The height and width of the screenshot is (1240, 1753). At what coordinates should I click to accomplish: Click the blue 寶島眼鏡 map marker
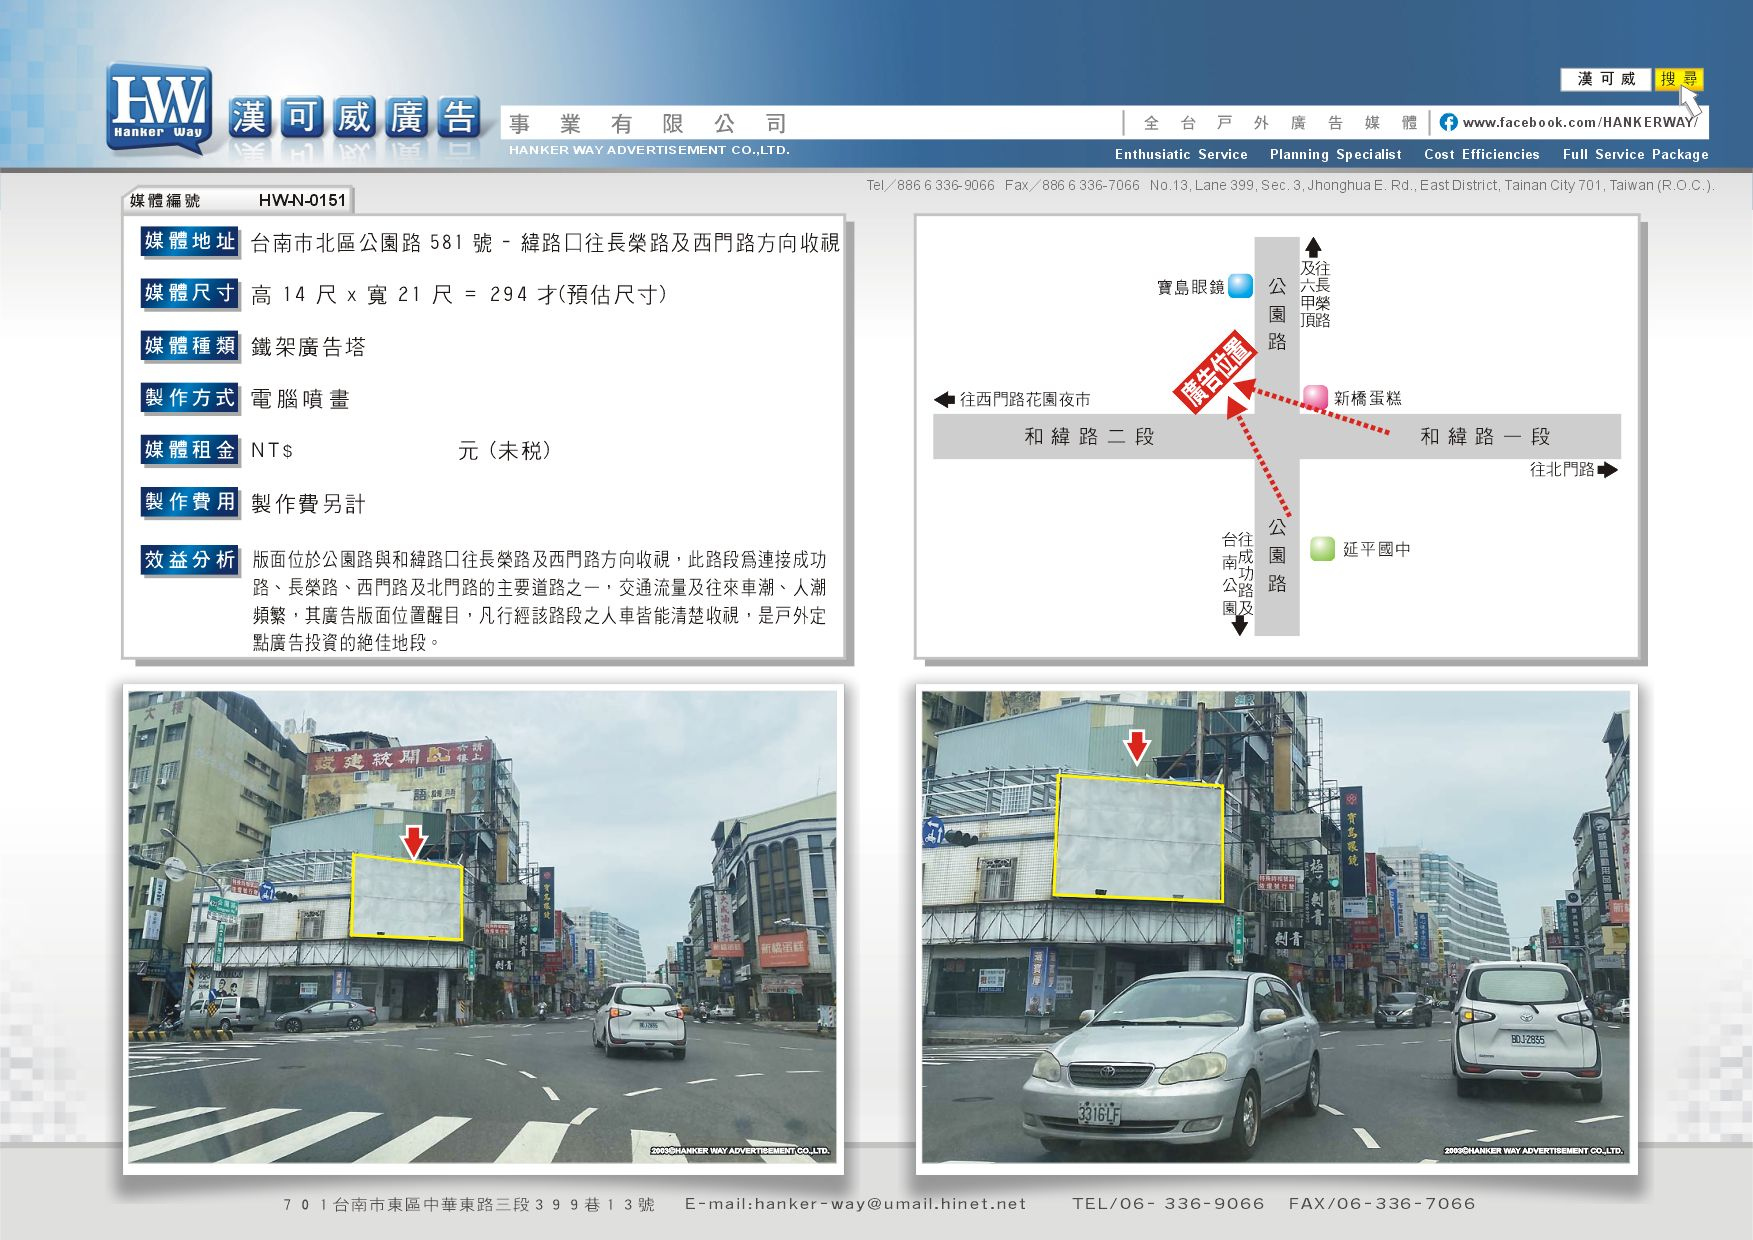1240,286
